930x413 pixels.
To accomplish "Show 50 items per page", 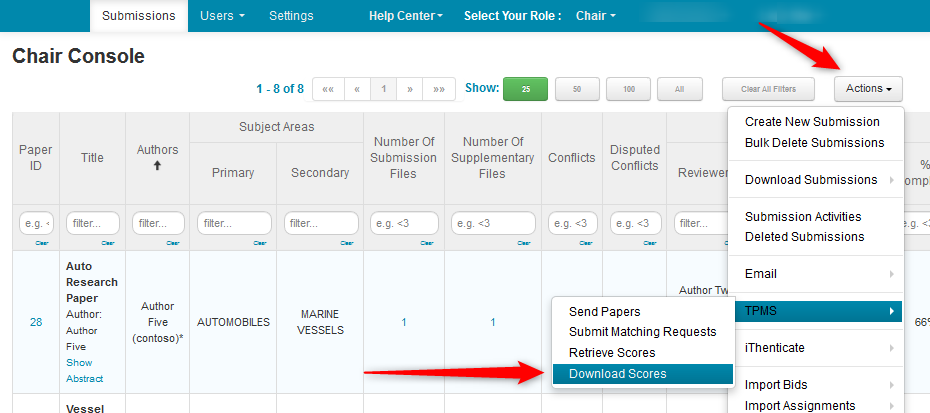I will [577, 89].
